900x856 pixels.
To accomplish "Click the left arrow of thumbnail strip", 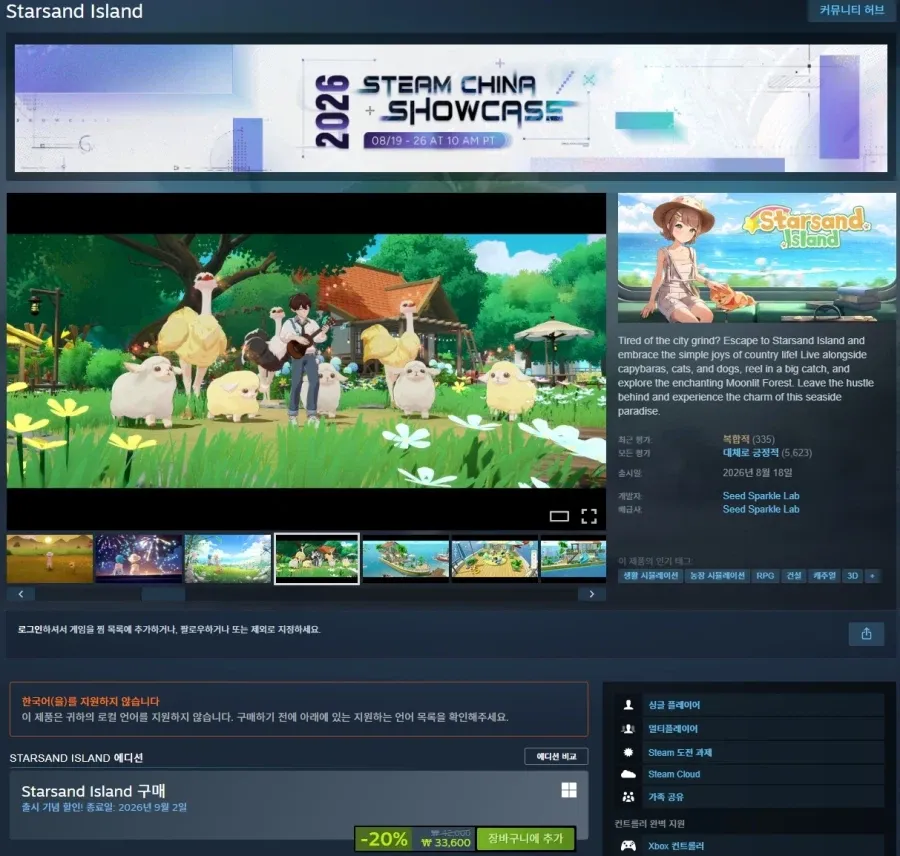I will click(21, 594).
